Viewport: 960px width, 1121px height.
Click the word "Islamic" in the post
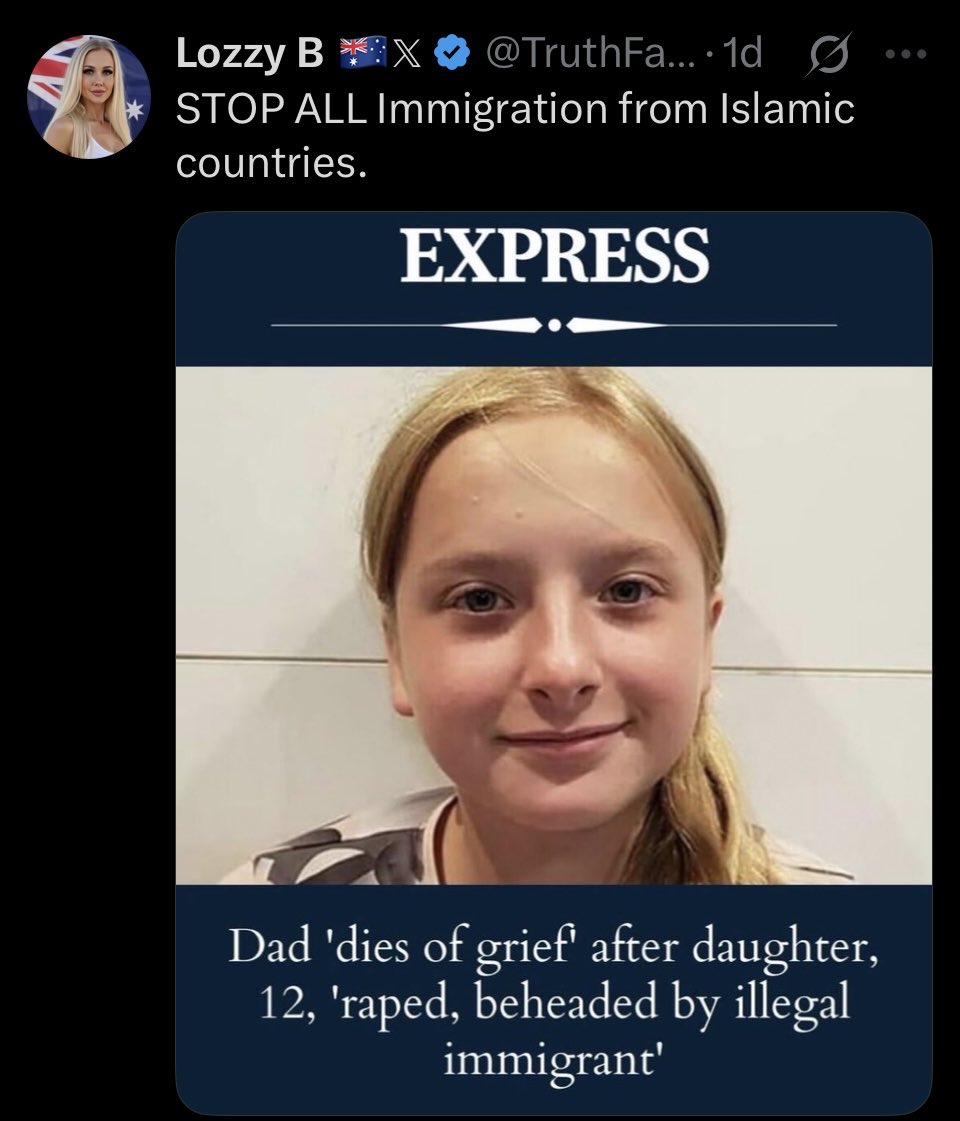tap(787, 109)
